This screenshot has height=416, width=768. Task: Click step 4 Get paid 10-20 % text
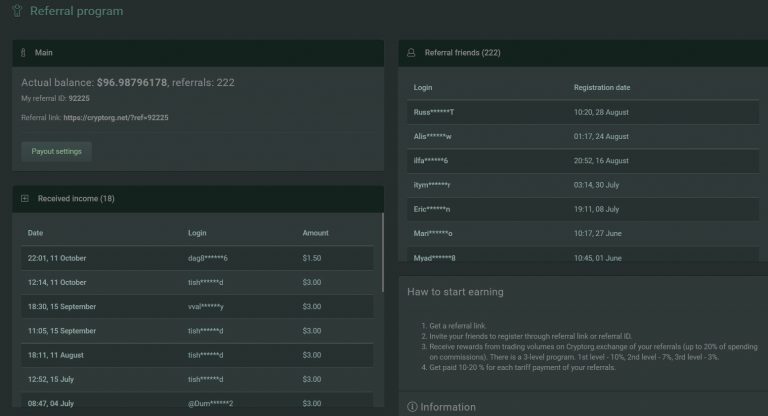(522, 367)
